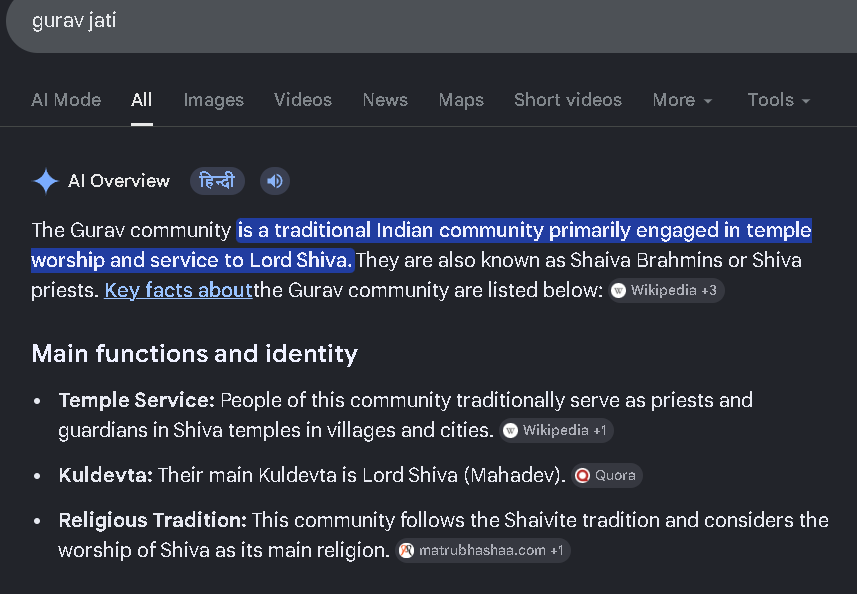The width and height of the screenshot is (857, 594).
Task: Open the Quora source chip
Action: (607, 475)
